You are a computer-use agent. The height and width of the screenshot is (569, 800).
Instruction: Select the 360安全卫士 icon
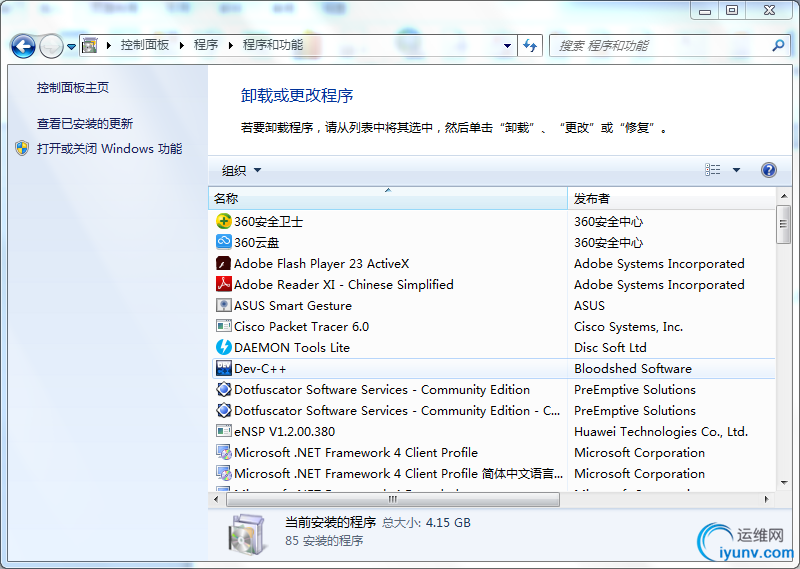223,221
